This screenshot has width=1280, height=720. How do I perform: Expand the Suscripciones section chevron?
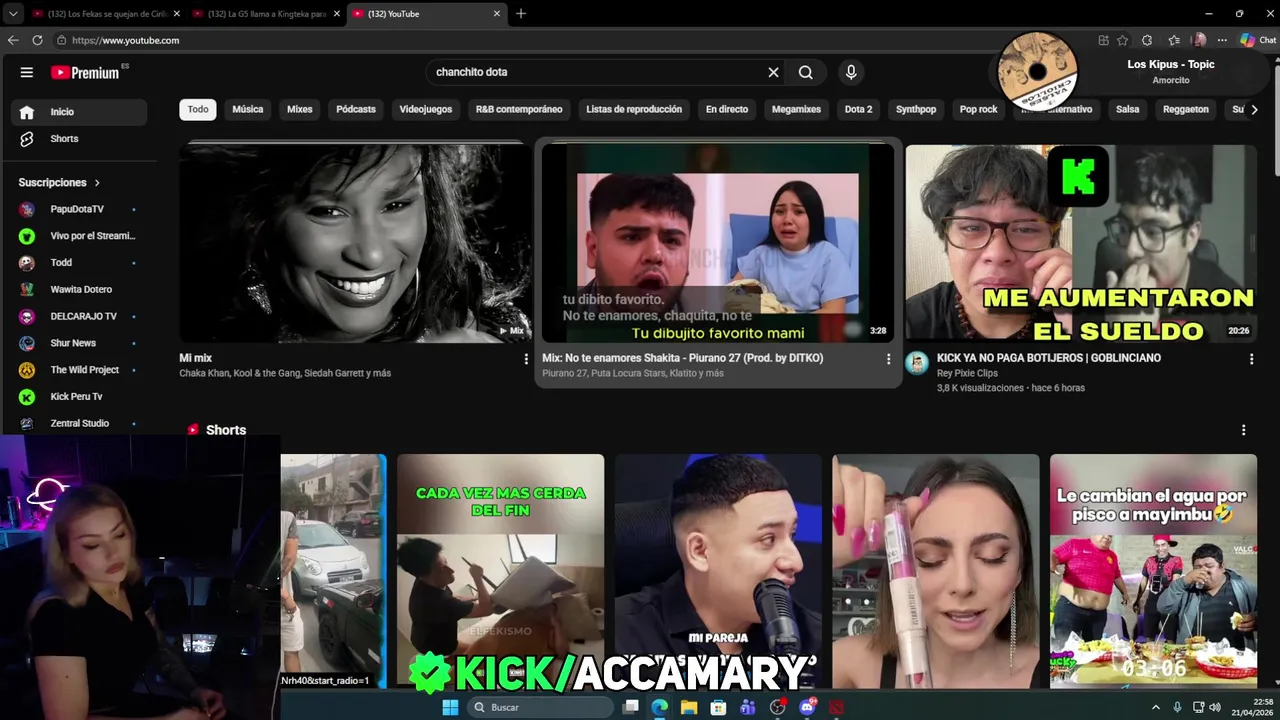(x=97, y=183)
